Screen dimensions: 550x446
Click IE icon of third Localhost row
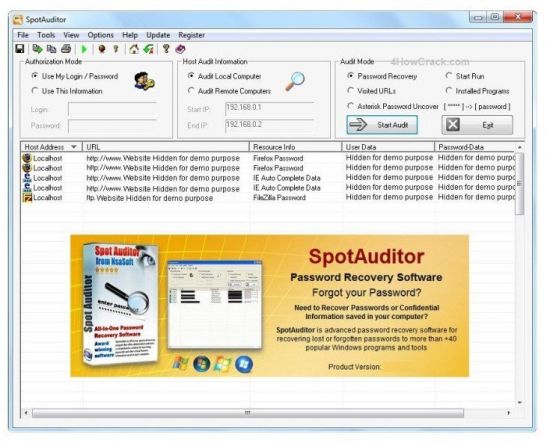[x=27, y=178]
